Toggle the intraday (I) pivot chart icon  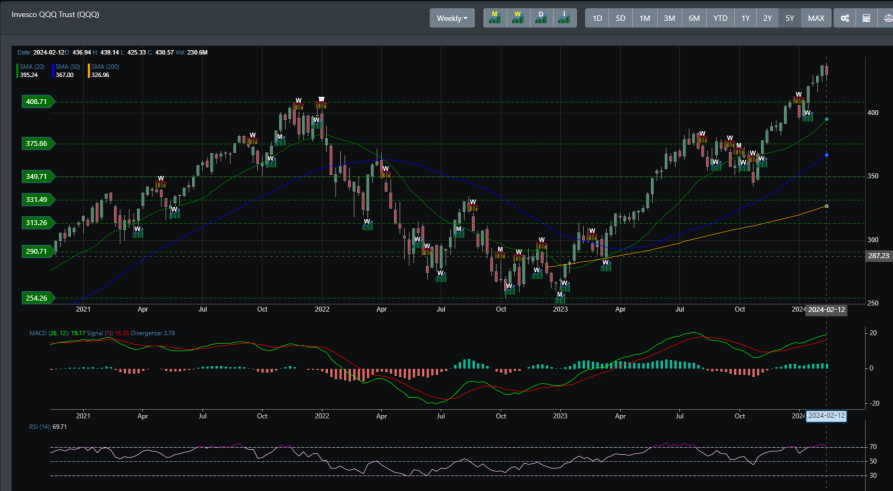click(564, 18)
